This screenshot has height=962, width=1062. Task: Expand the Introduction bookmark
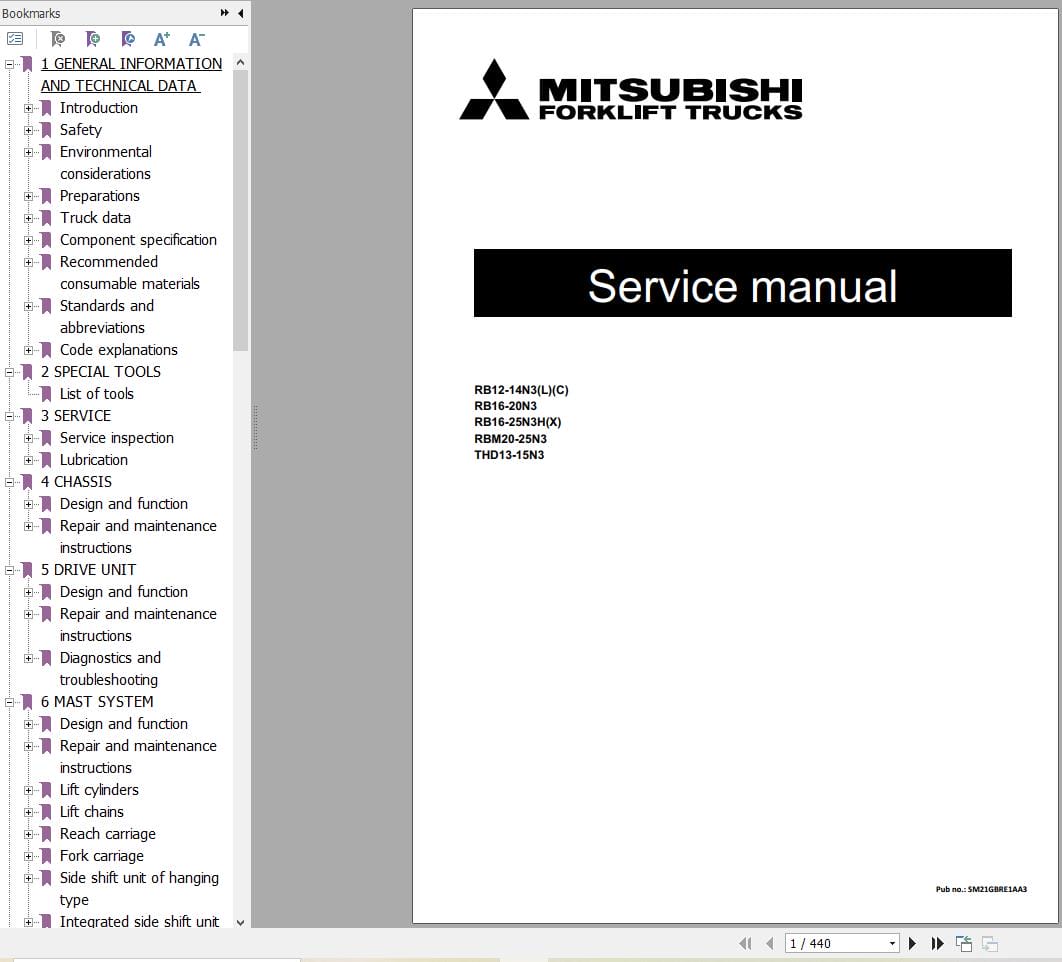tap(28, 108)
